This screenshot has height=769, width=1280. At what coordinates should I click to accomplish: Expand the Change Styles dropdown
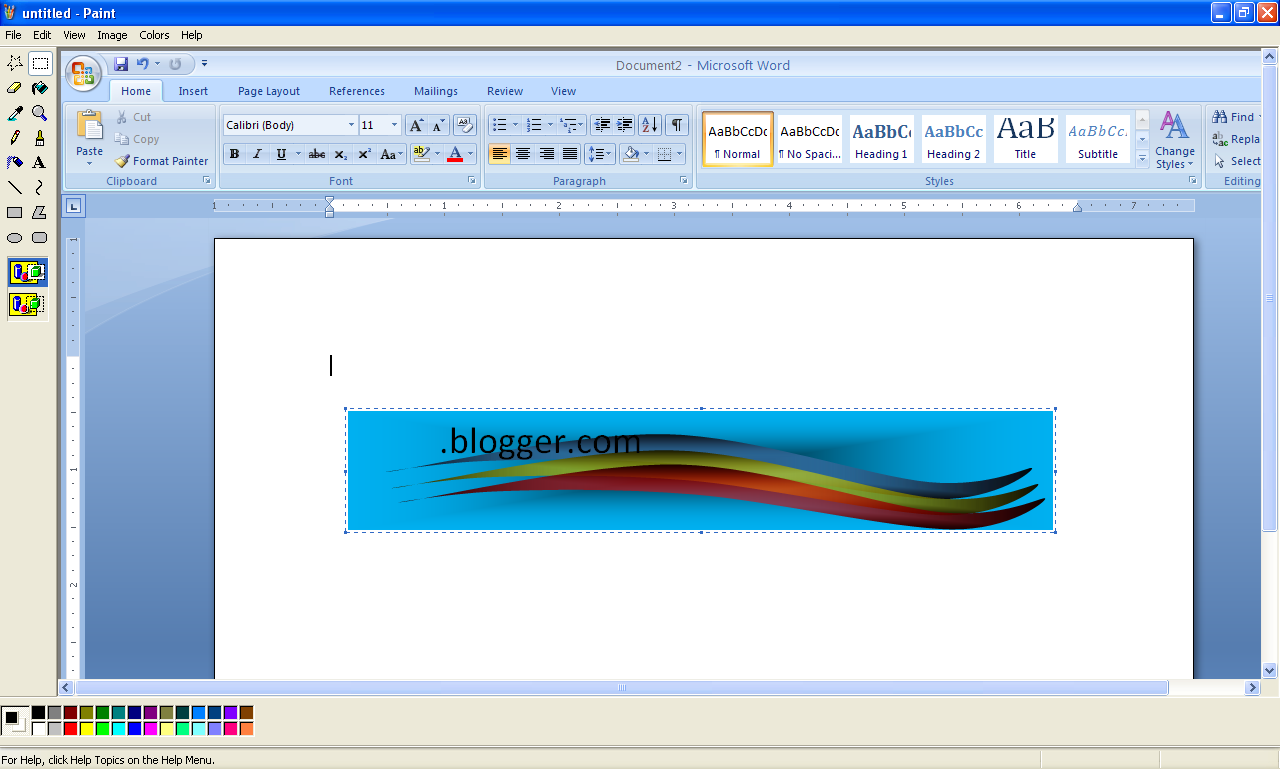point(1175,140)
